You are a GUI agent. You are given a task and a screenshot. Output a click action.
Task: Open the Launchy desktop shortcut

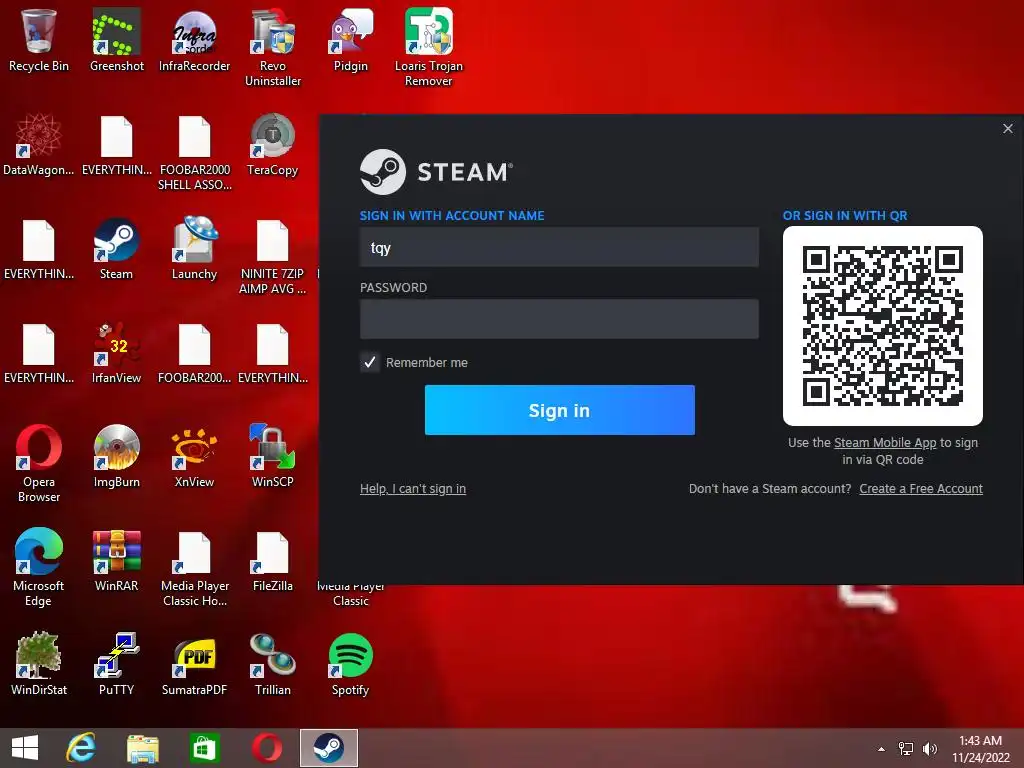pyautogui.click(x=195, y=248)
